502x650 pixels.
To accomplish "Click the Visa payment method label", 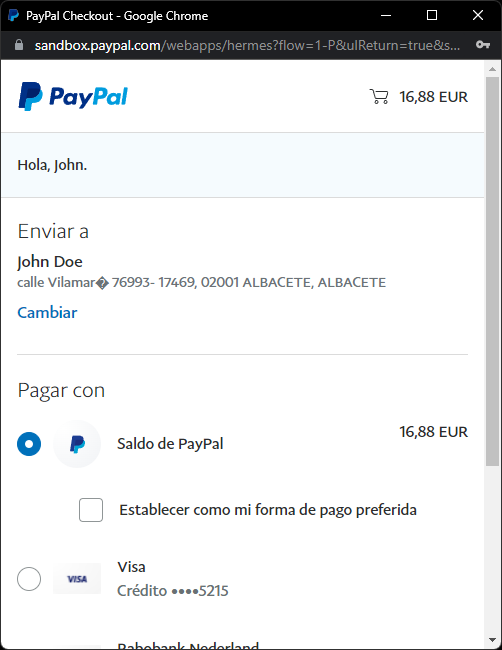I will pos(131,567).
